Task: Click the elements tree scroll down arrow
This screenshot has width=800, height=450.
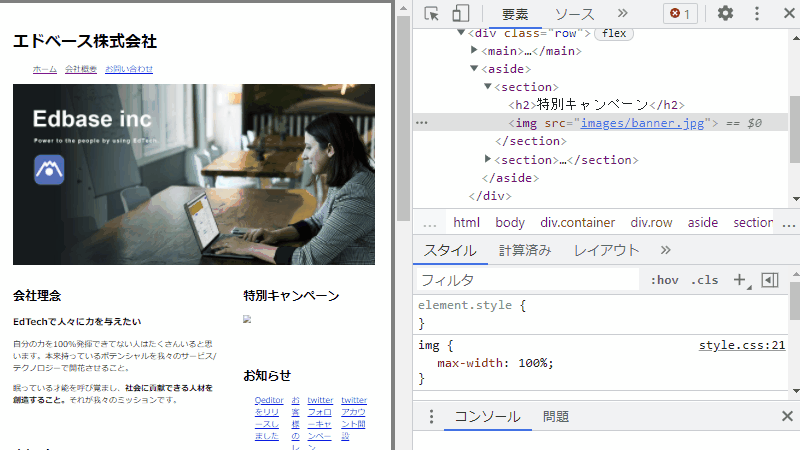Action: click(x=796, y=199)
